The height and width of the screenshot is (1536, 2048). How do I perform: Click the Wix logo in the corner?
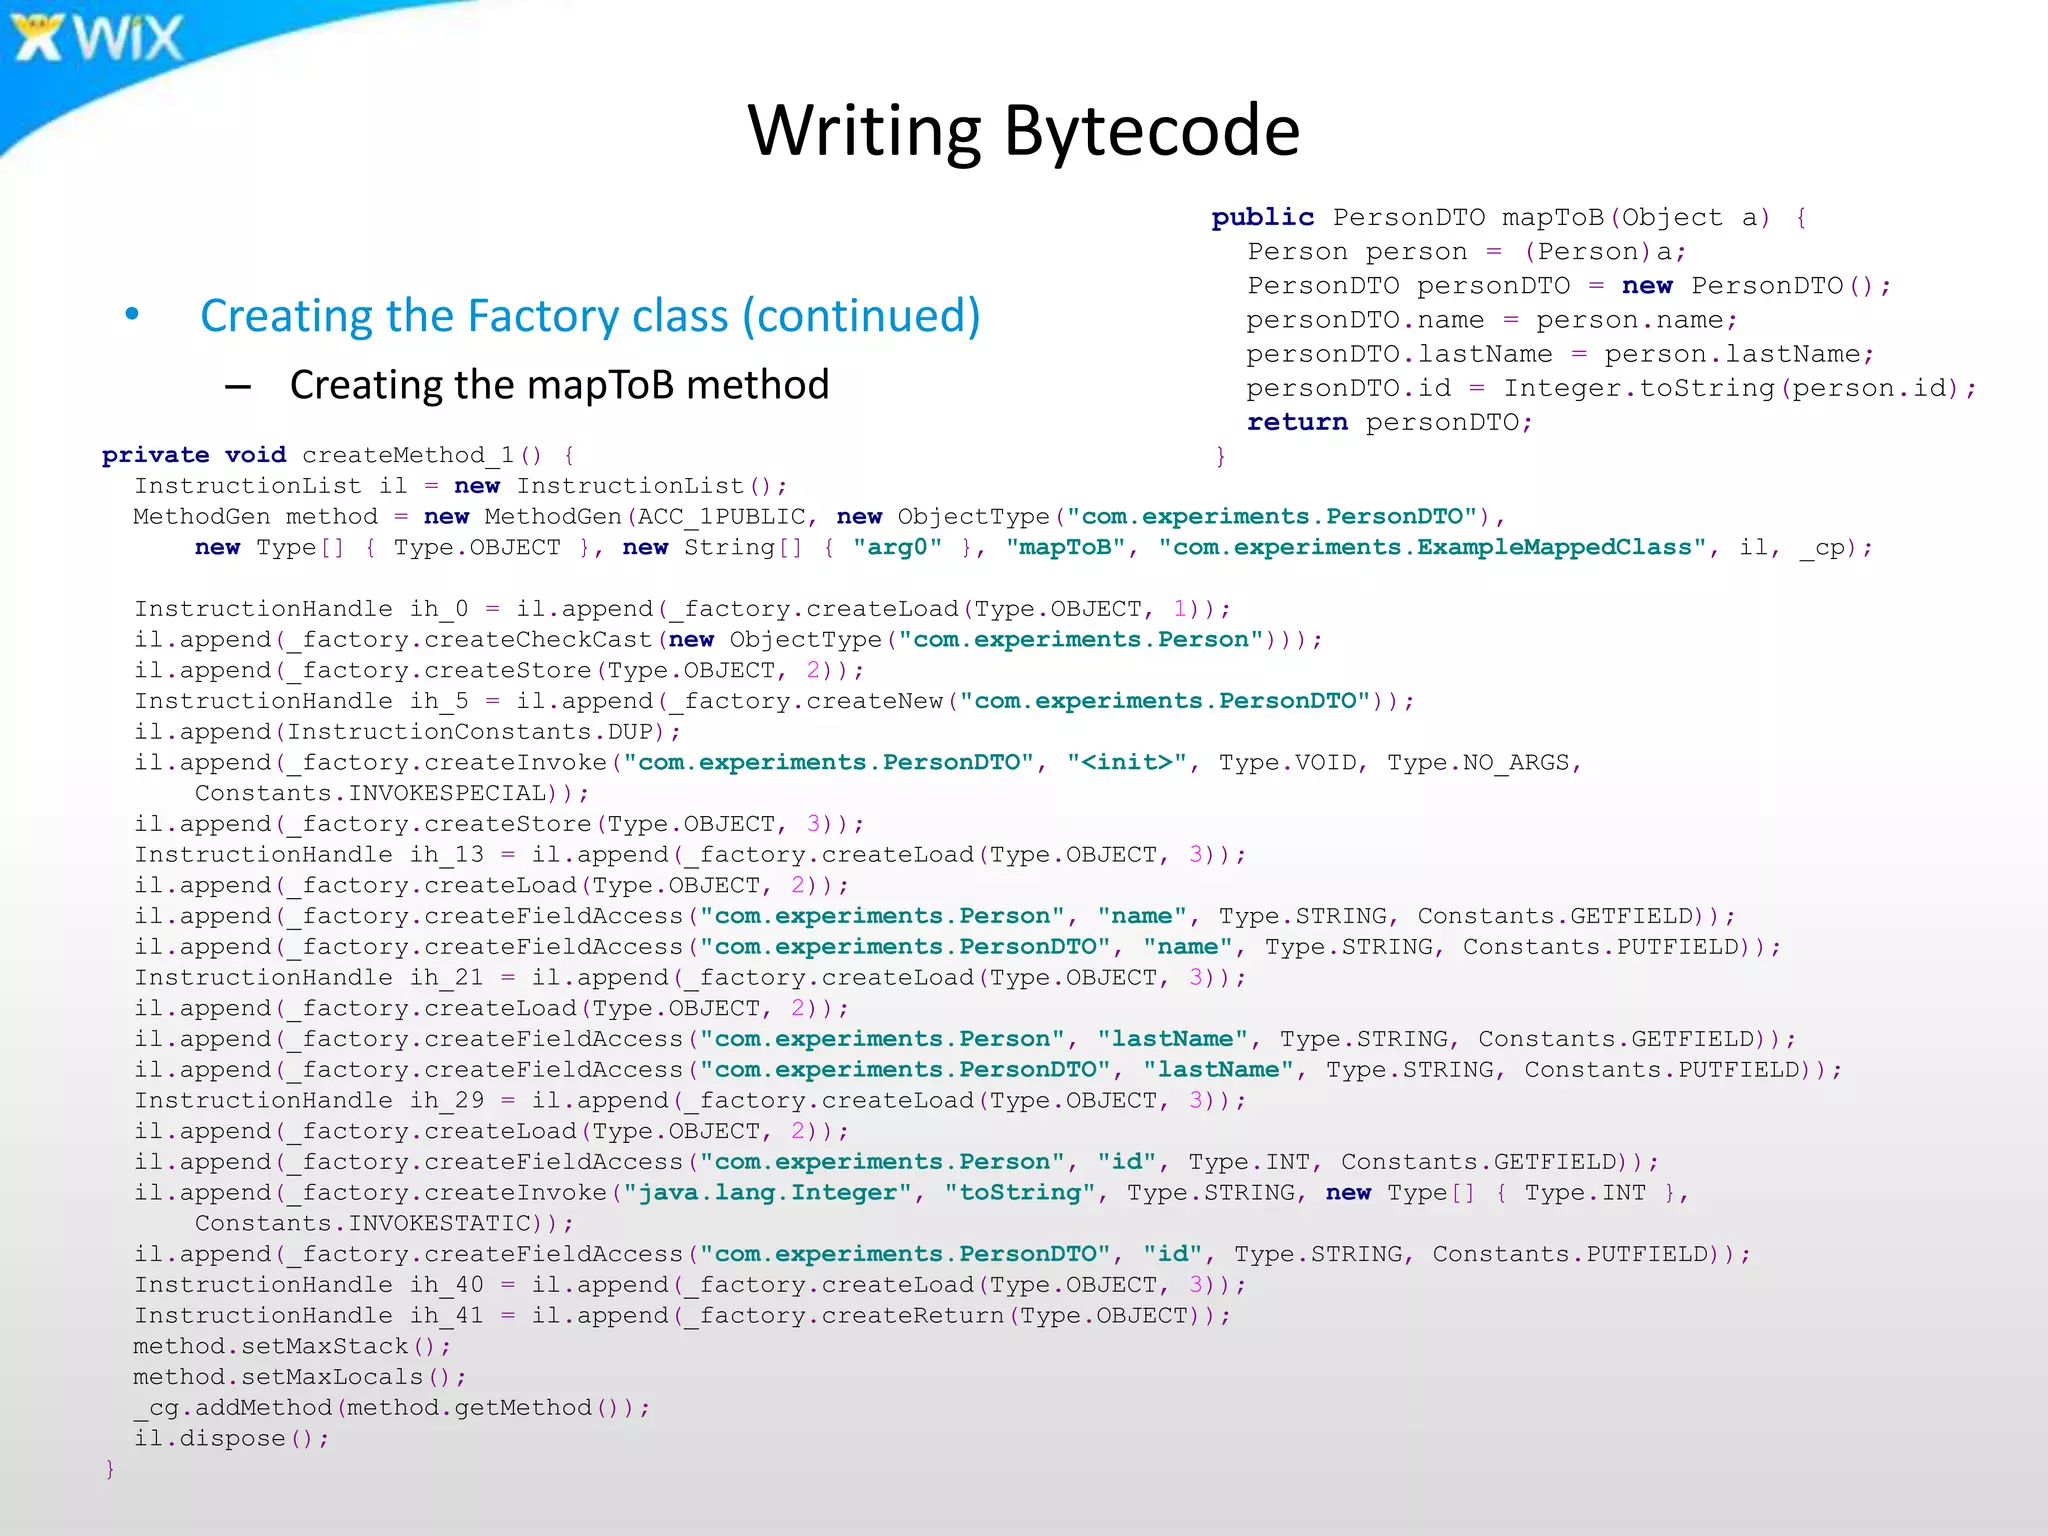point(98,38)
